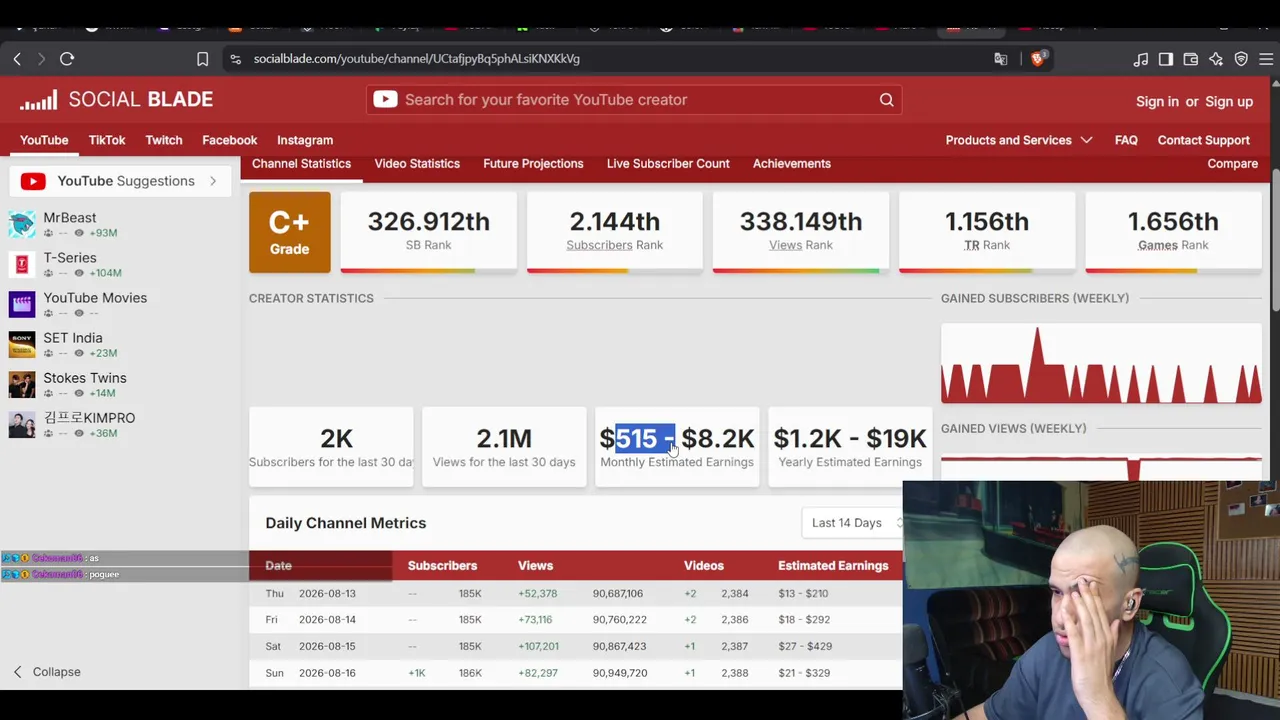Open the Brave Wallet icon

coord(1191,59)
